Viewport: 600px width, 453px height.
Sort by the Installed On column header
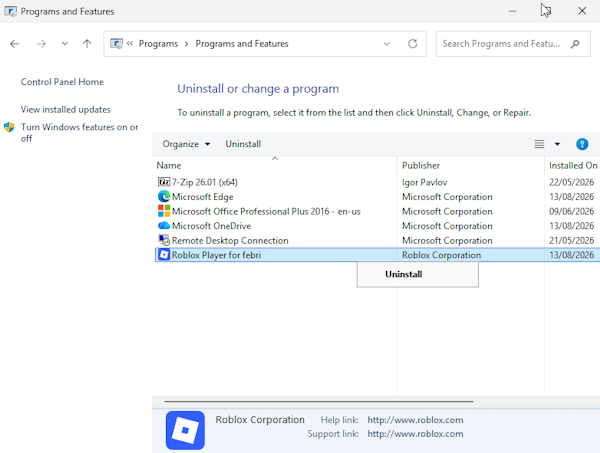click(x=573, y=166)
